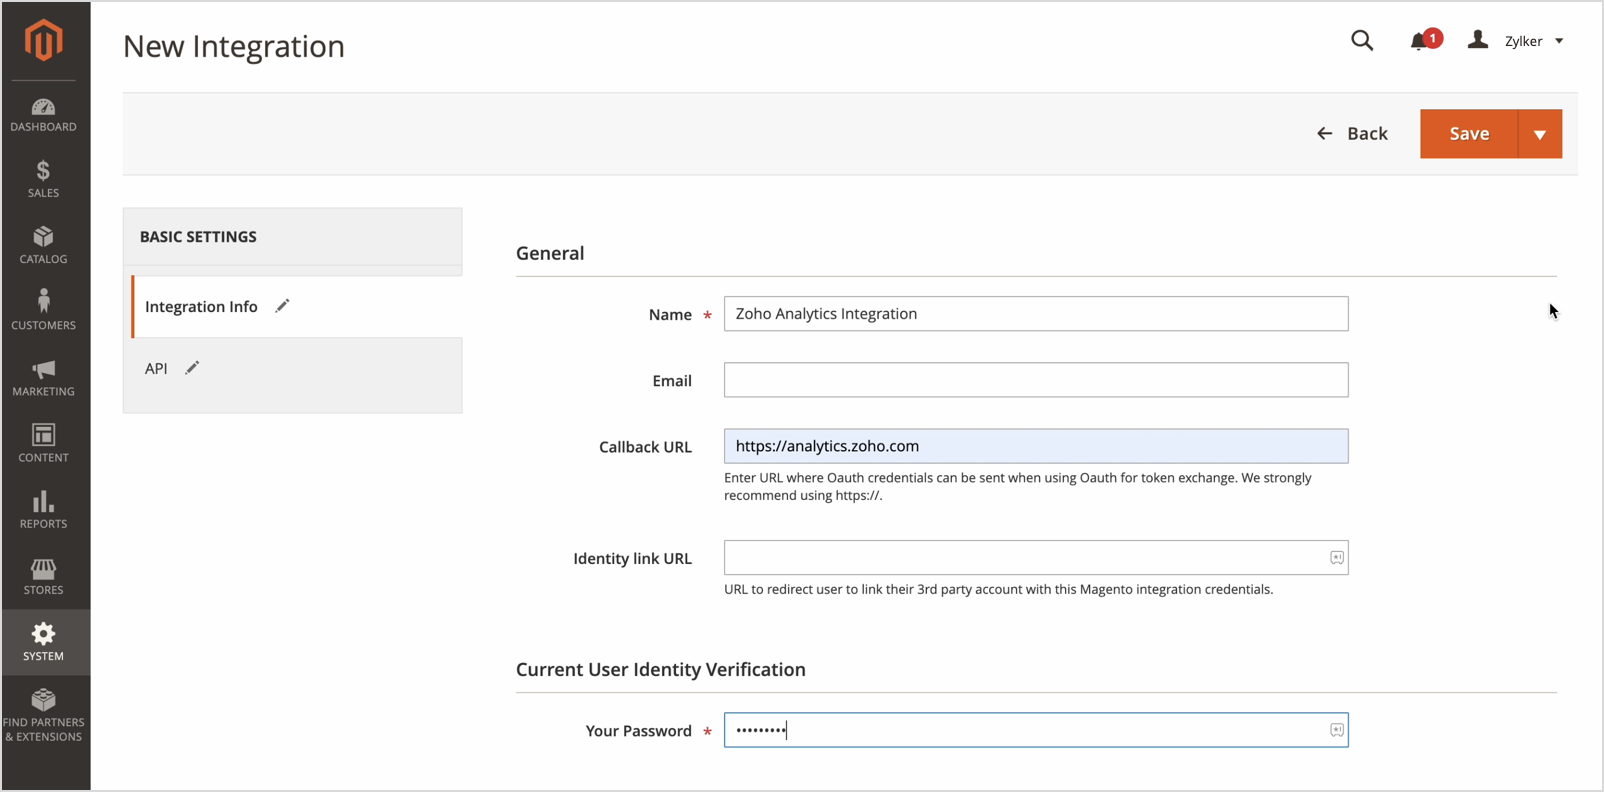
Task: Click the Save button
Action: click(x=1468, y=134)
